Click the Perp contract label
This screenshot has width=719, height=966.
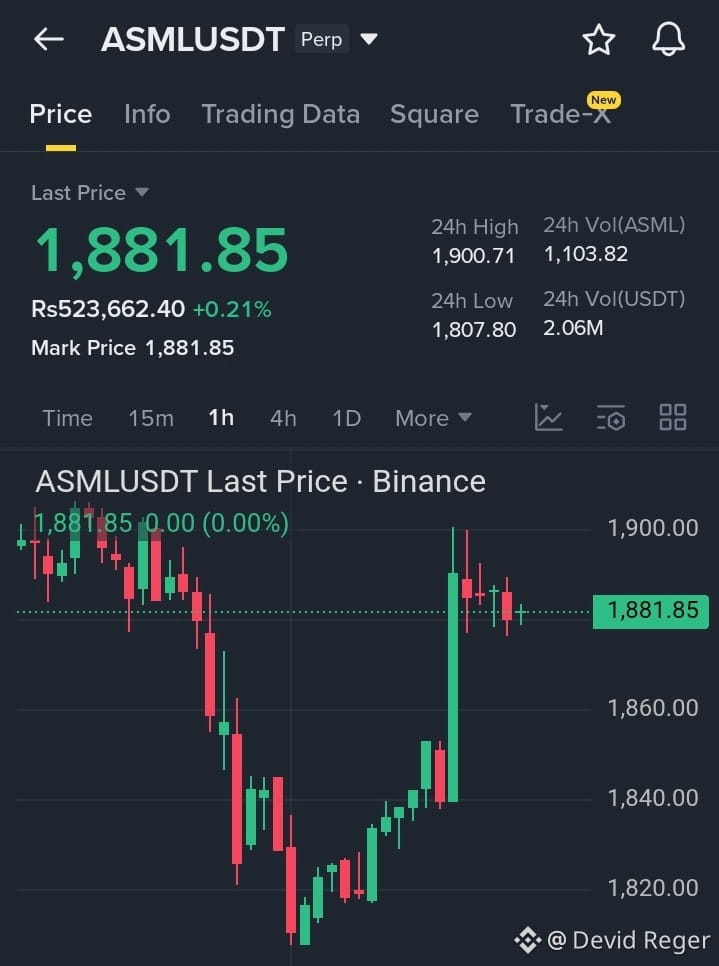tap(322, 39)
